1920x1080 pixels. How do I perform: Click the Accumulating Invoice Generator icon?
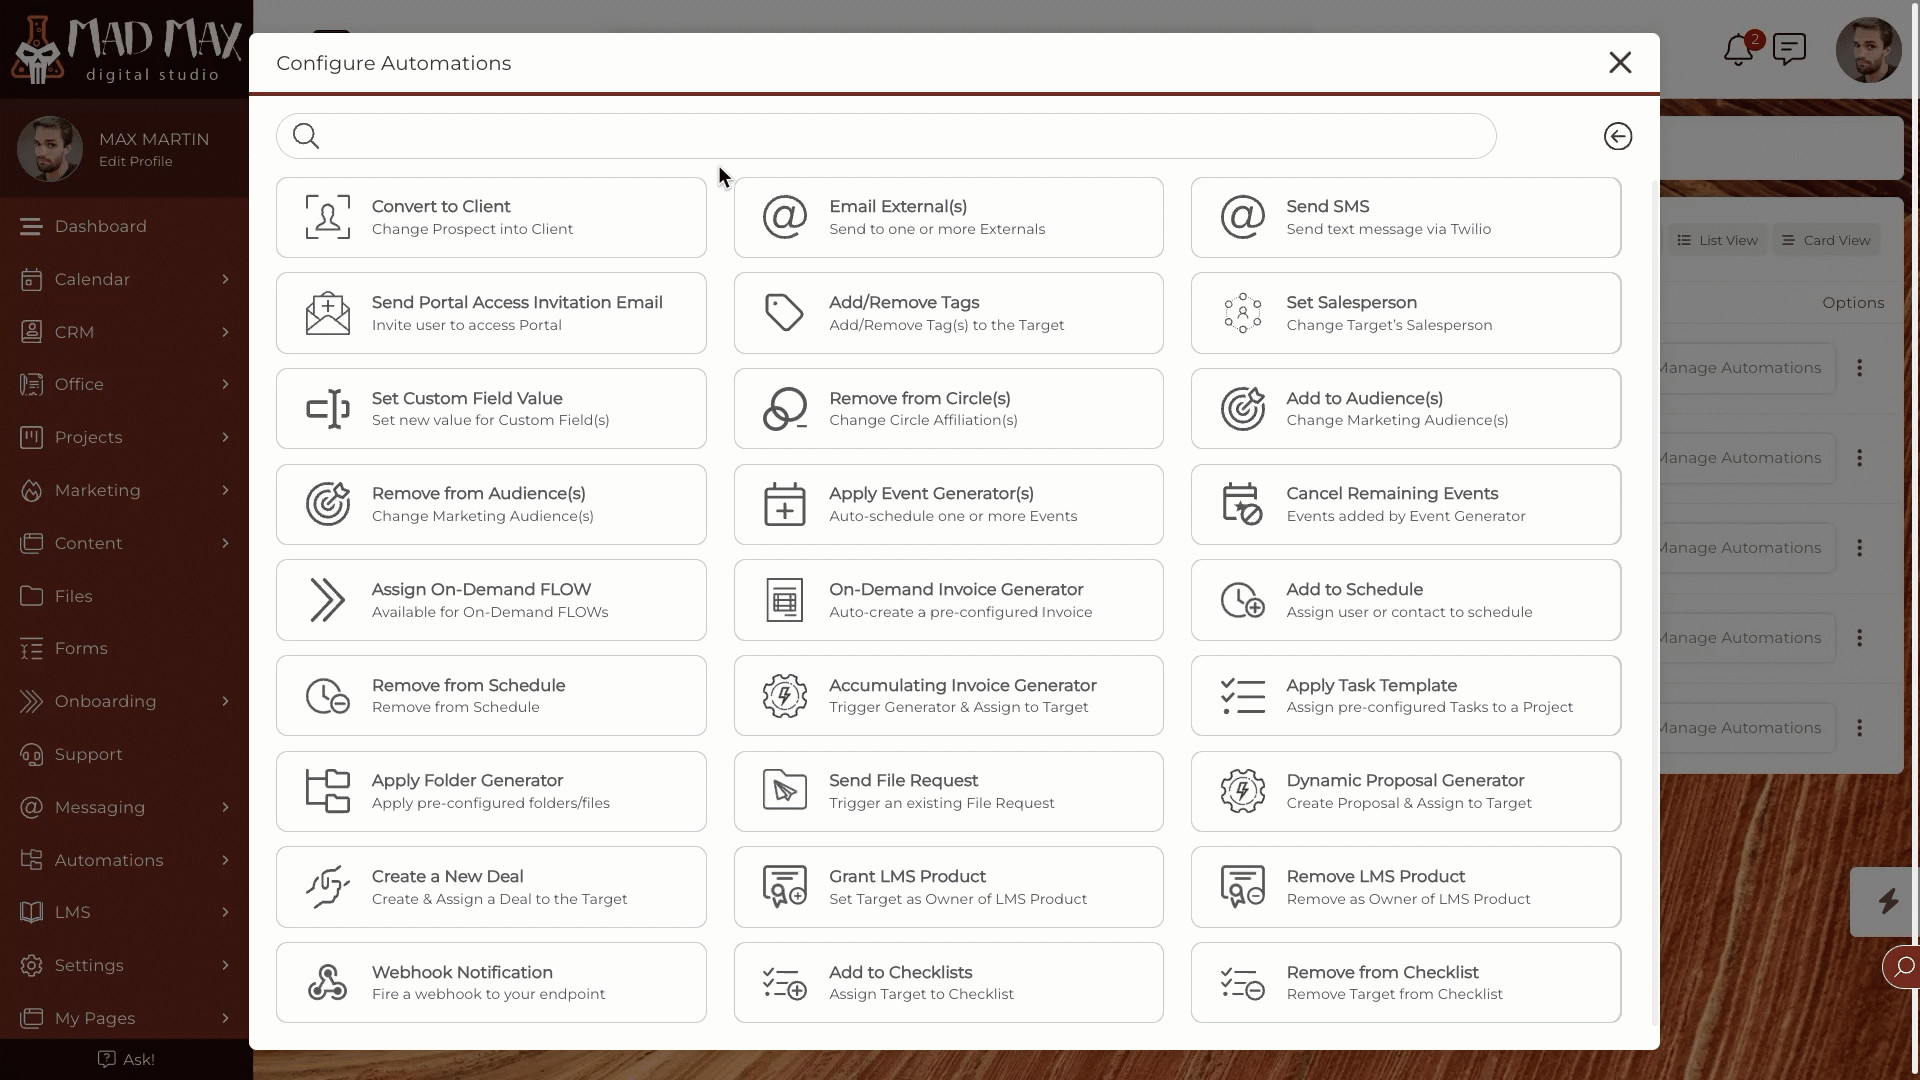click(x=783, y=695)
